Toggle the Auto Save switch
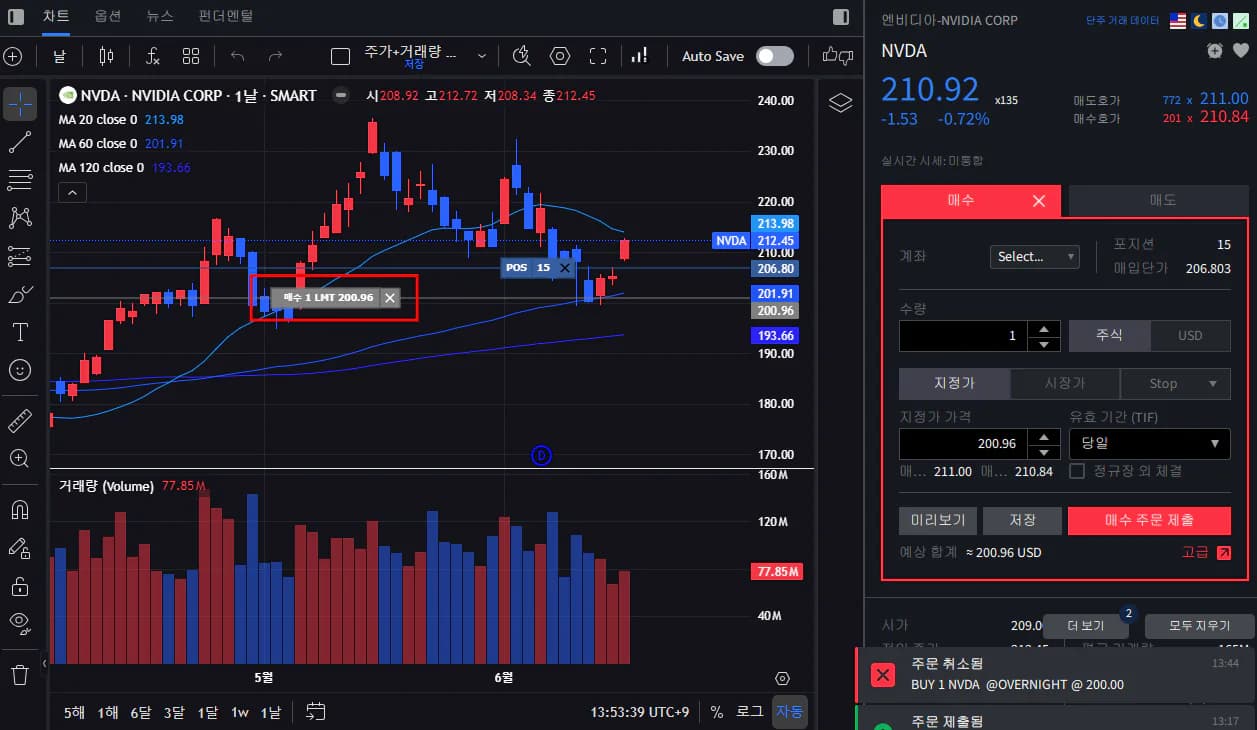 775,56
